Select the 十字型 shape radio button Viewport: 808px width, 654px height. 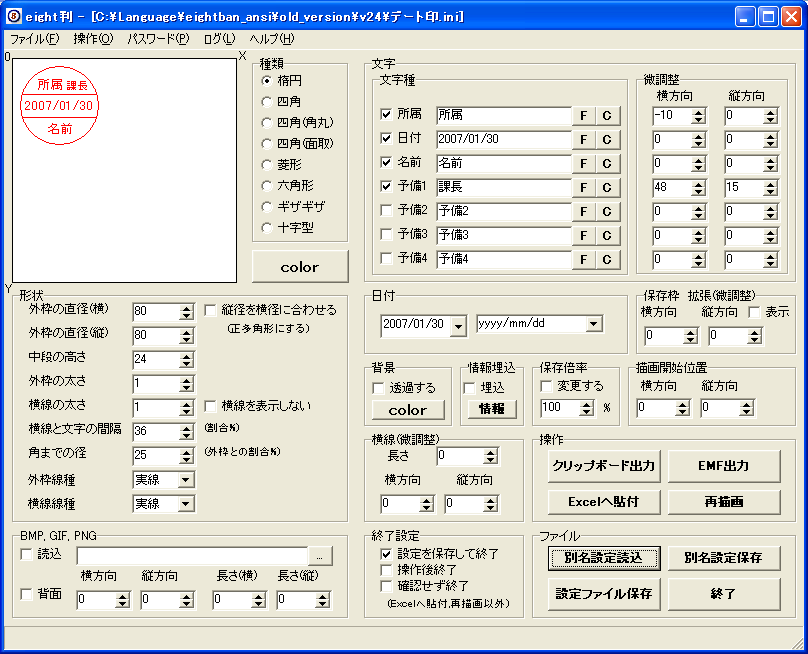click(x=266, y=228)
